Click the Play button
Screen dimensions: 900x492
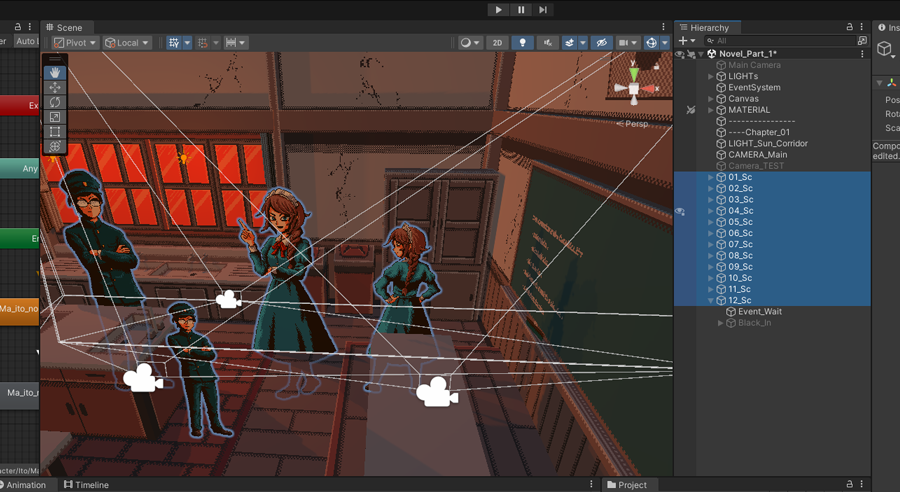point(498,10)
